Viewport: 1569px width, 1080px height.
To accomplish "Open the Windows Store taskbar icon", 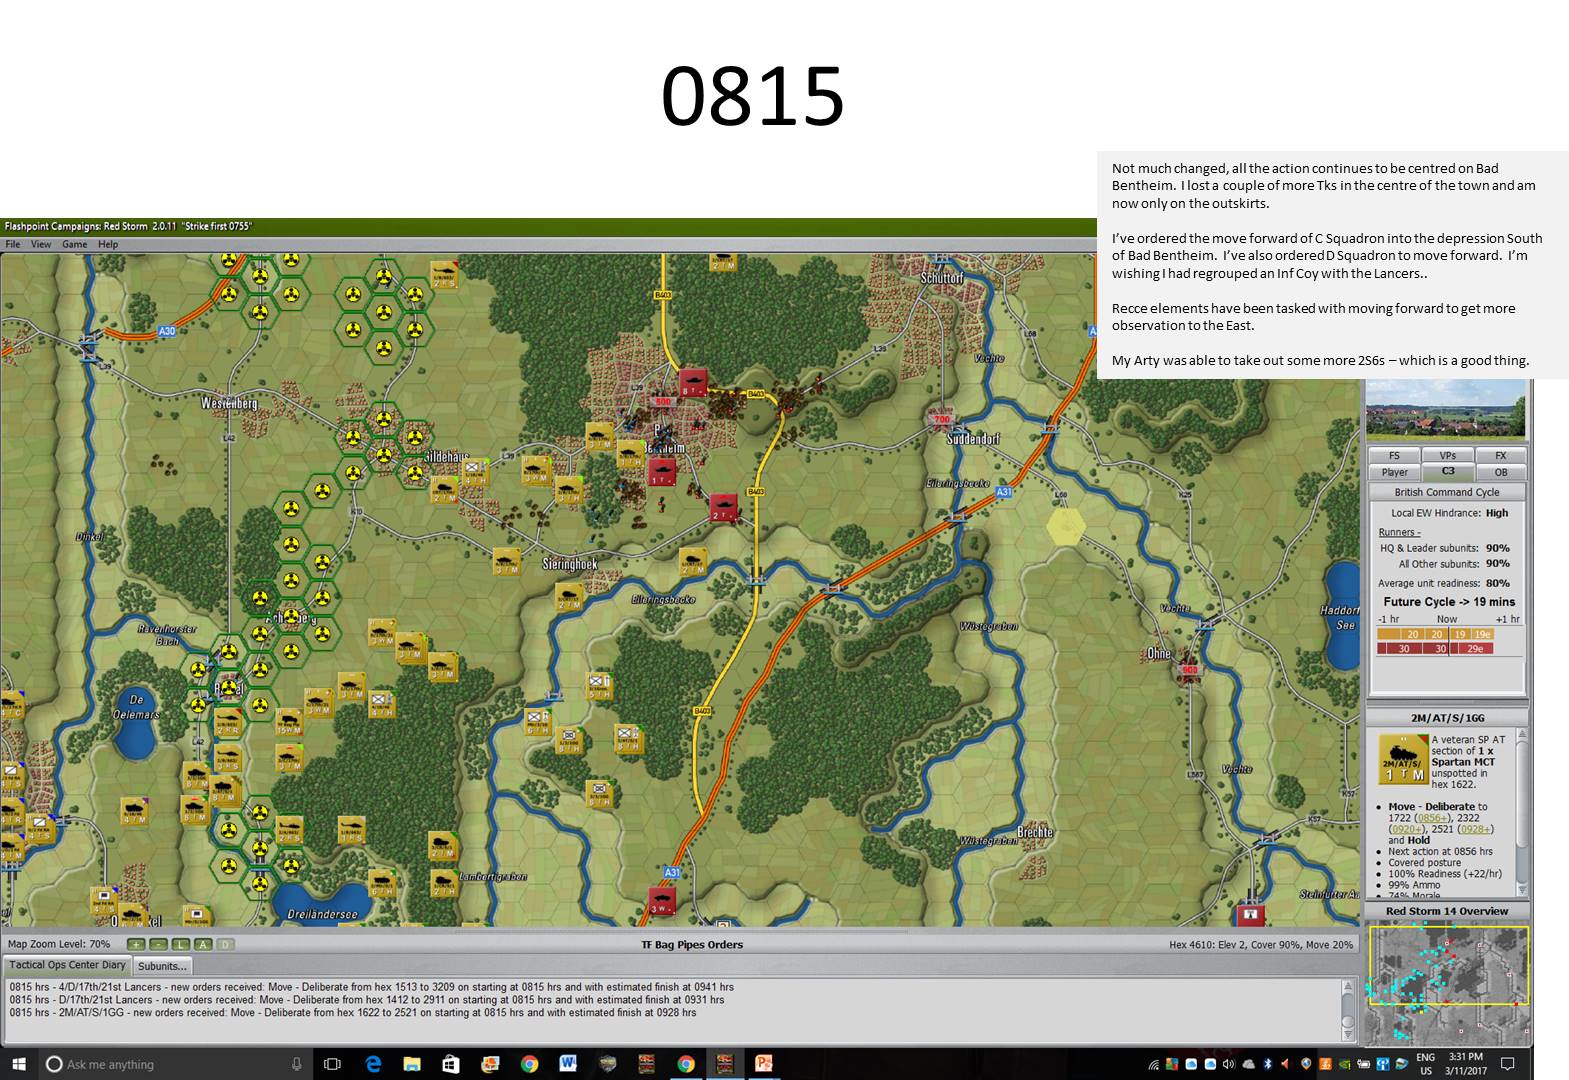I will coord(451,1064).
